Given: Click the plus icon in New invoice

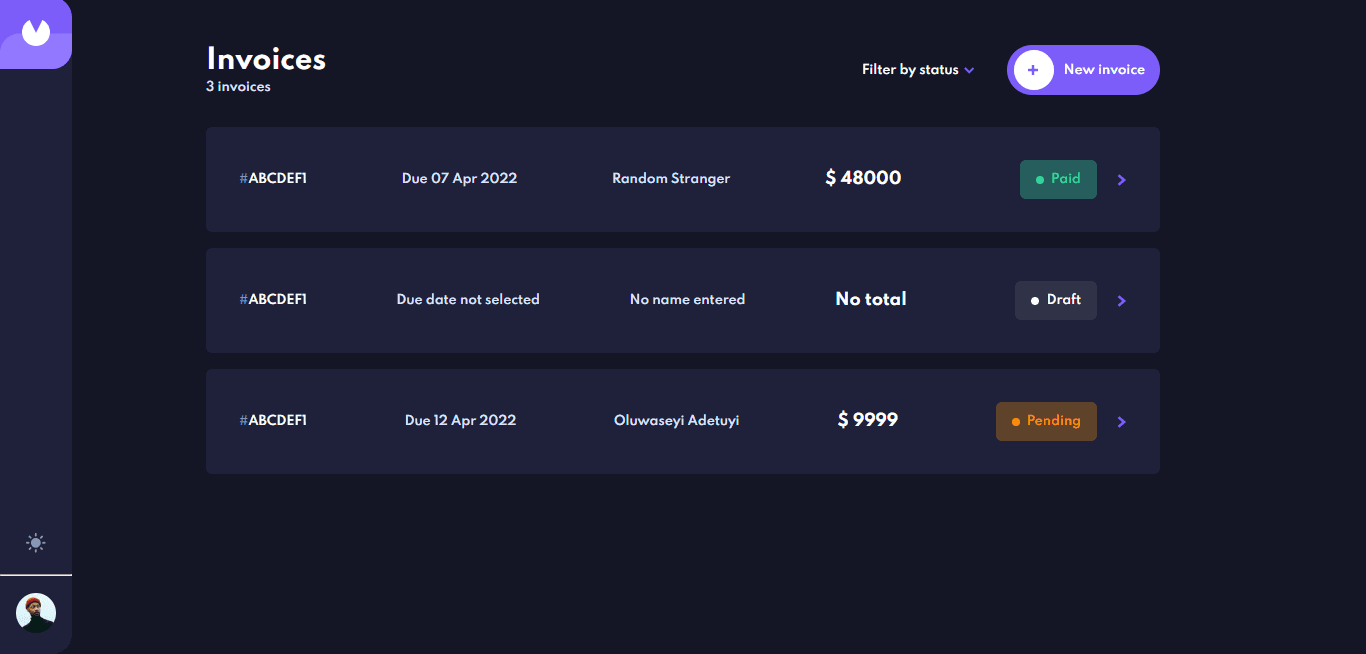Looking at the screenshot, I should point(1033,70).
